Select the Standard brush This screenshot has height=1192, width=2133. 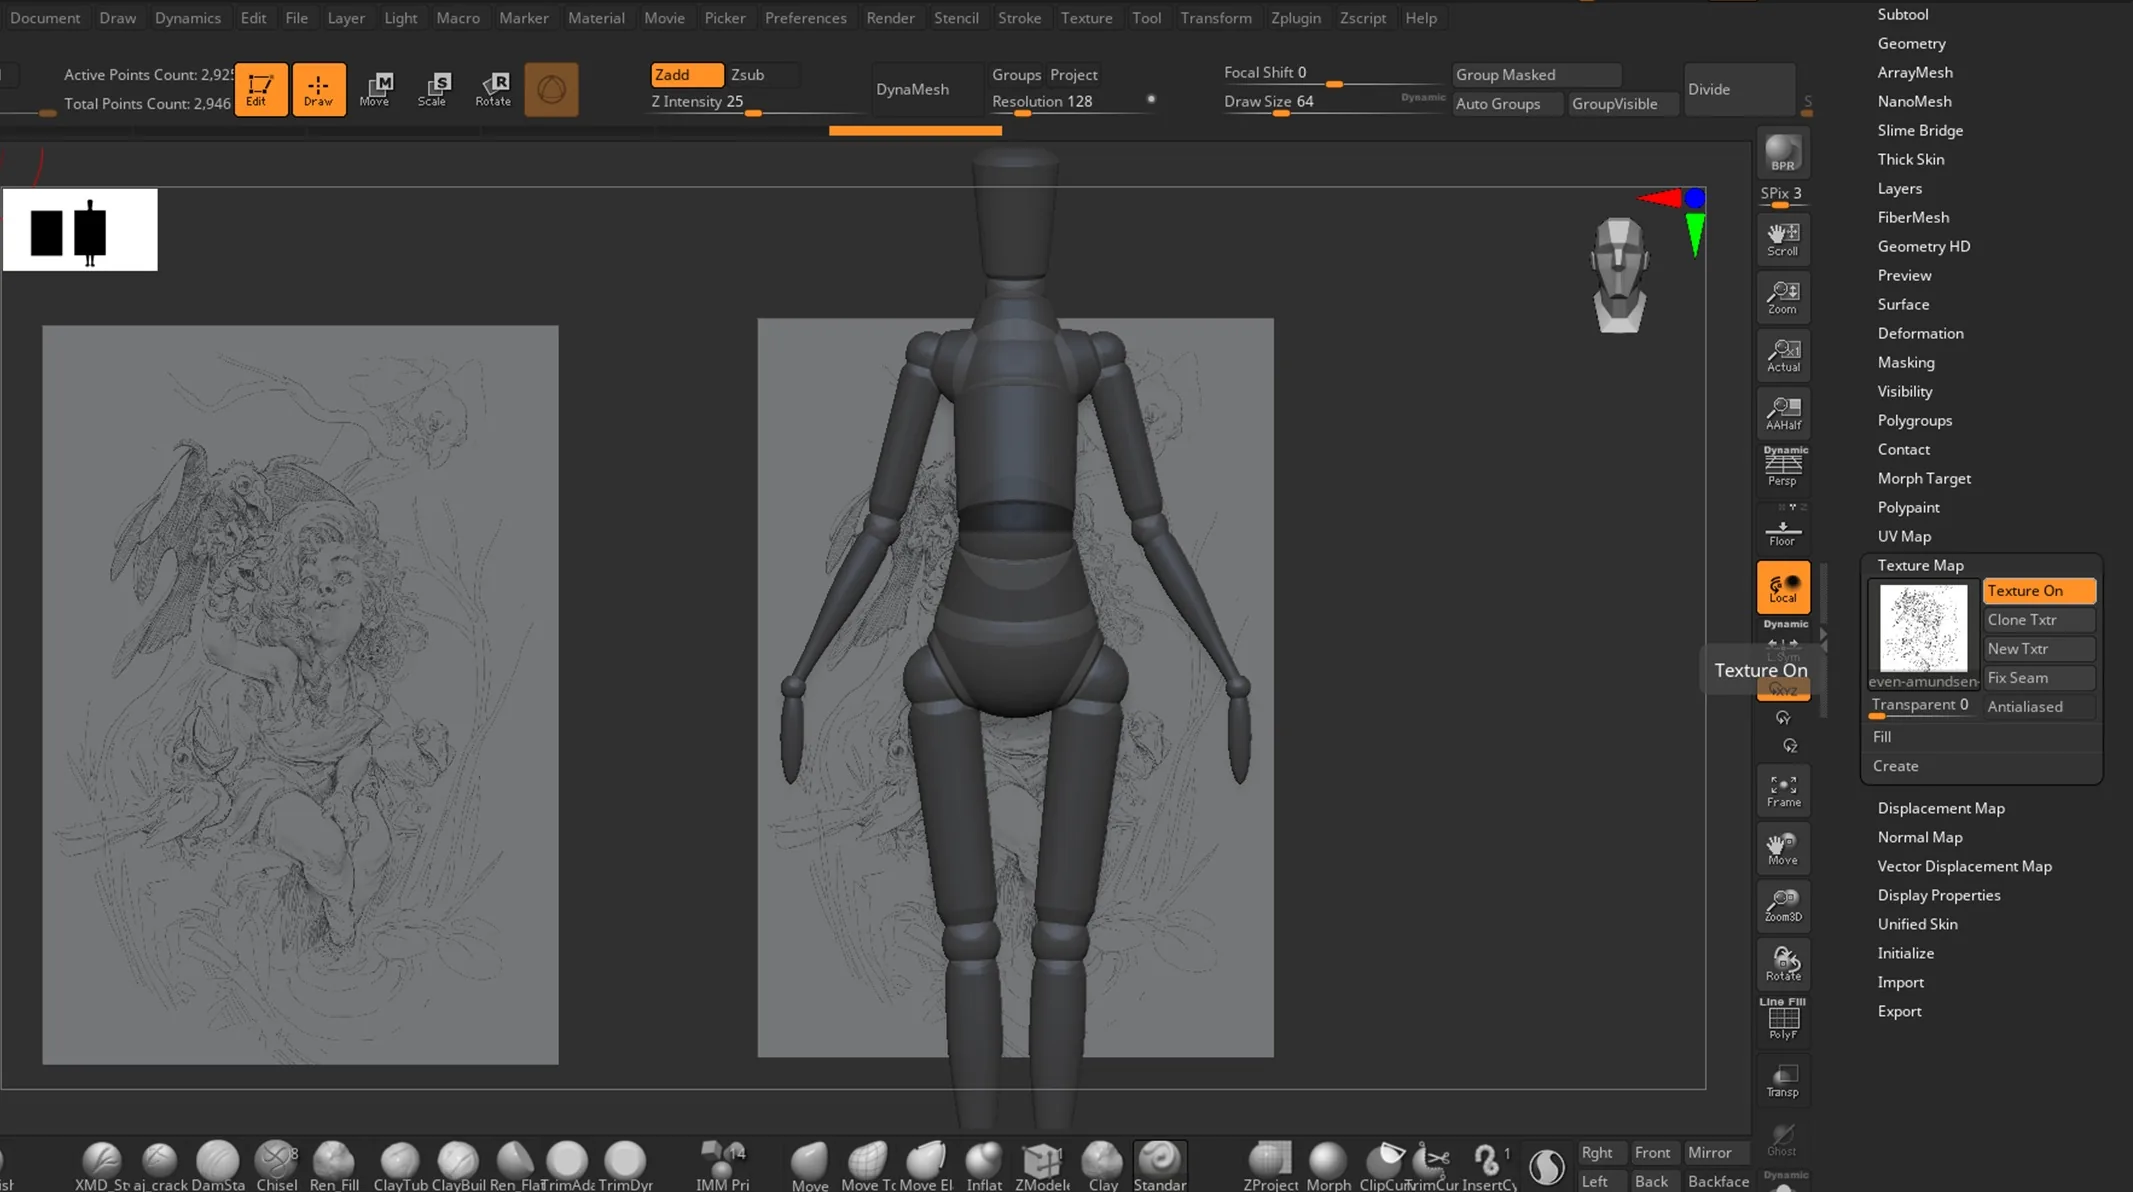pos(1160,1166)
